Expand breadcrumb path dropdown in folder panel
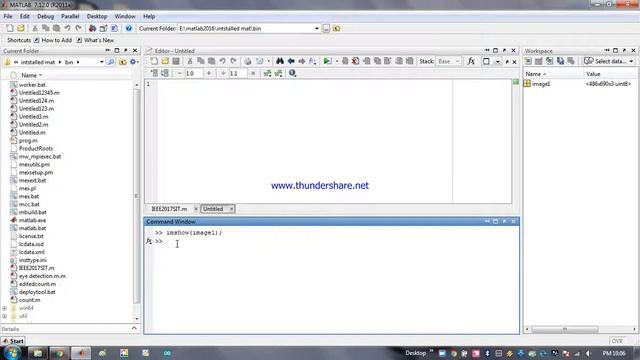The image size is (640, 360). point(102,62)
